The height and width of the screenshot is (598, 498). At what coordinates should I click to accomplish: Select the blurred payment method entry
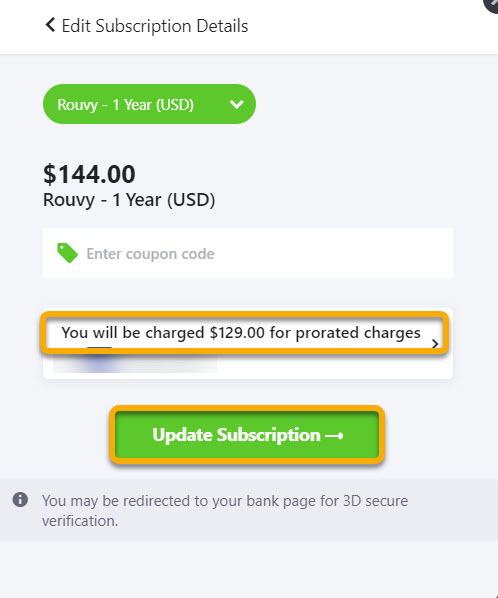[x=135, y=362]
